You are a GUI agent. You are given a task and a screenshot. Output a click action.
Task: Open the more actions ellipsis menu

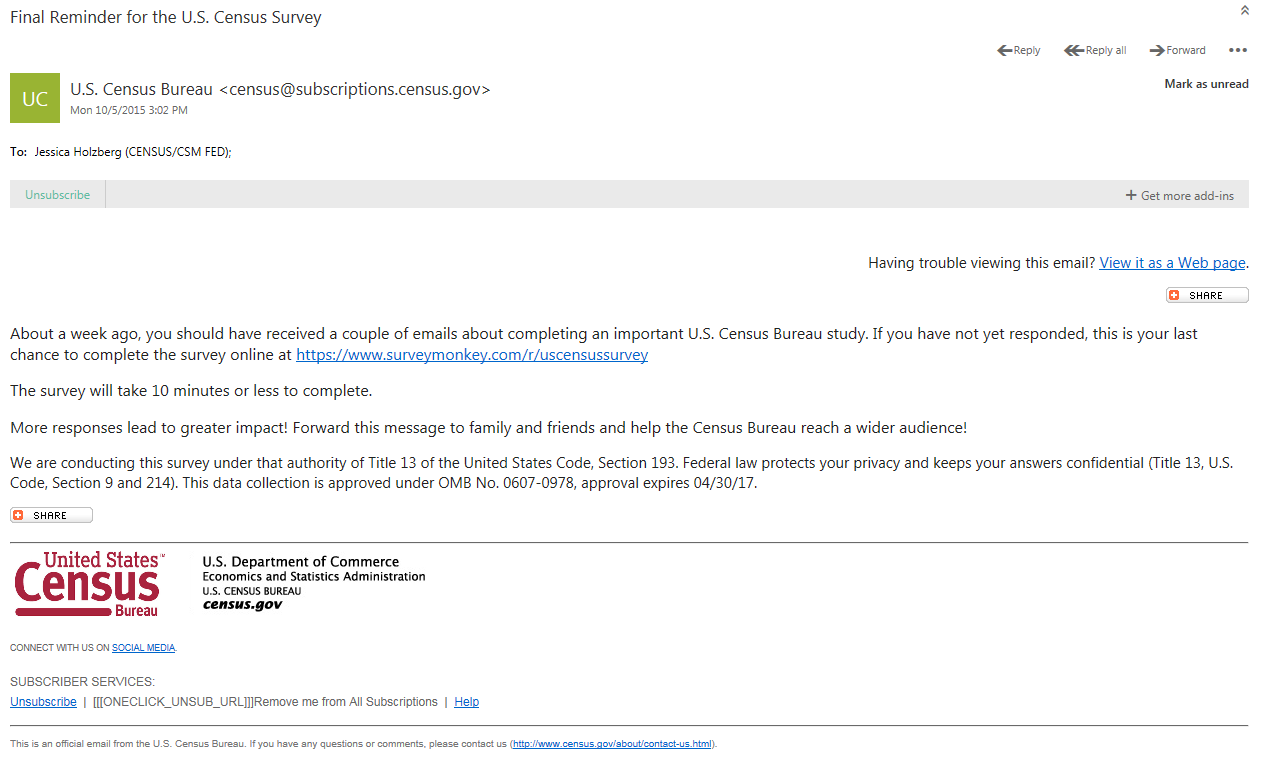point(1238,51)
